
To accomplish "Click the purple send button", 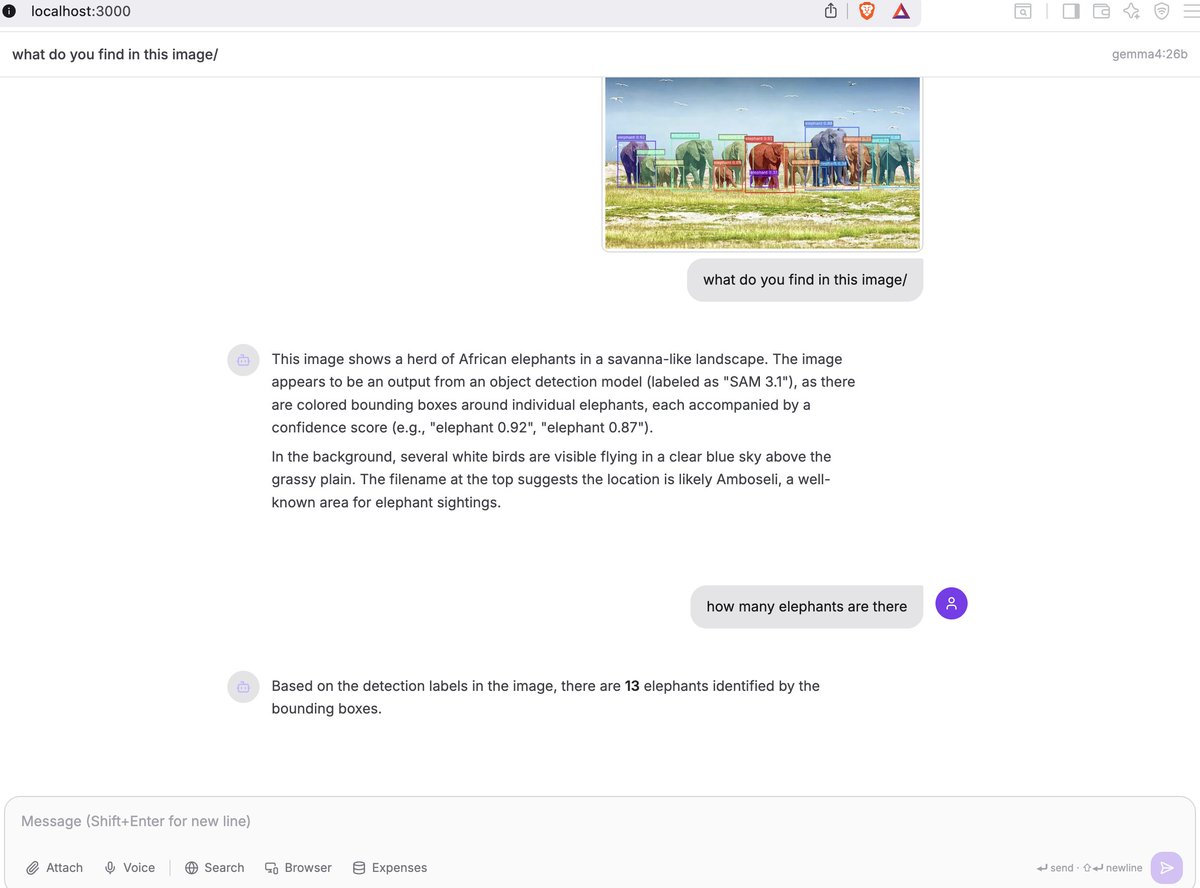I will click(x=1166, y=868).
